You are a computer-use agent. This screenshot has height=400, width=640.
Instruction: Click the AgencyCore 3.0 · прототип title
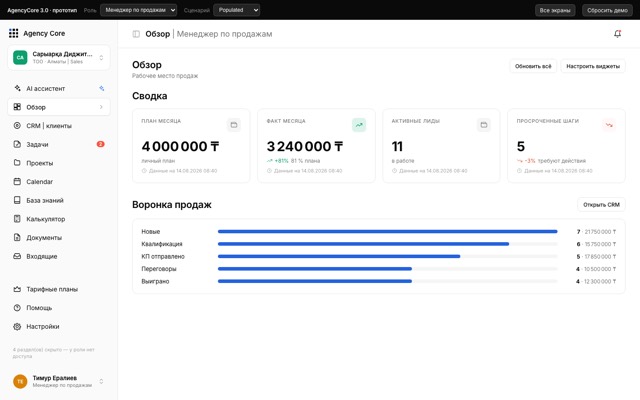(x=42, y=10)
